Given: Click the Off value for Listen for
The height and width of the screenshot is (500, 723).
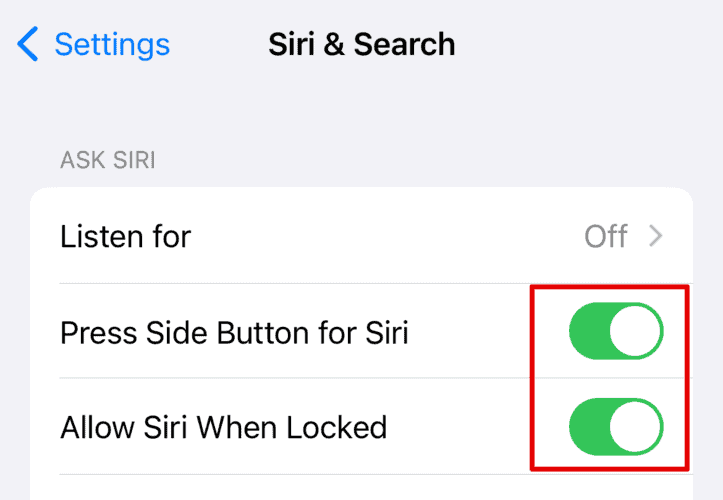Looking at the screenshot, I should (606, 236).
